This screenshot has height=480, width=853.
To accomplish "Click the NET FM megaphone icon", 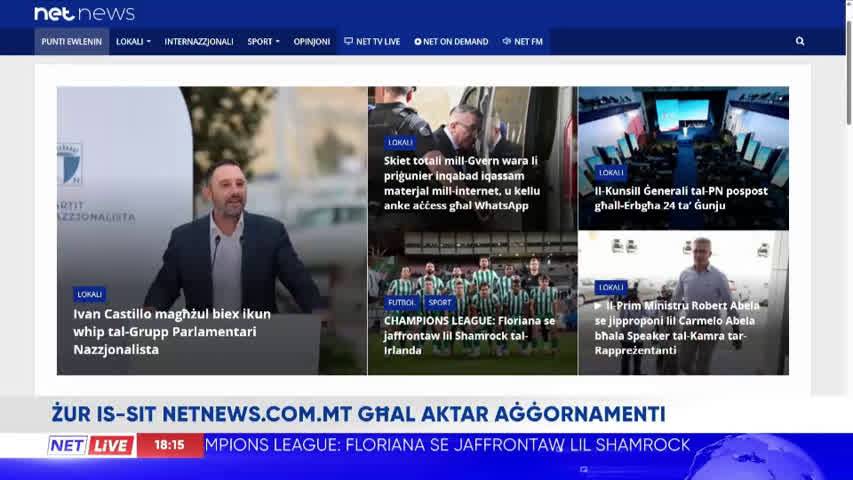I will tap(506, 41).
